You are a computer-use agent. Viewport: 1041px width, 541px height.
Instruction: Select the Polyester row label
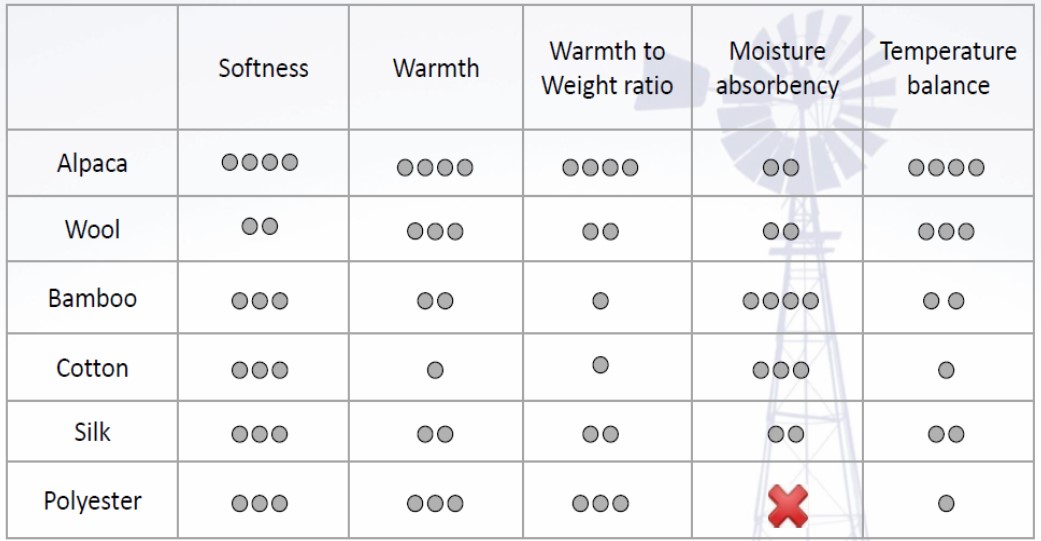point(92,501)
